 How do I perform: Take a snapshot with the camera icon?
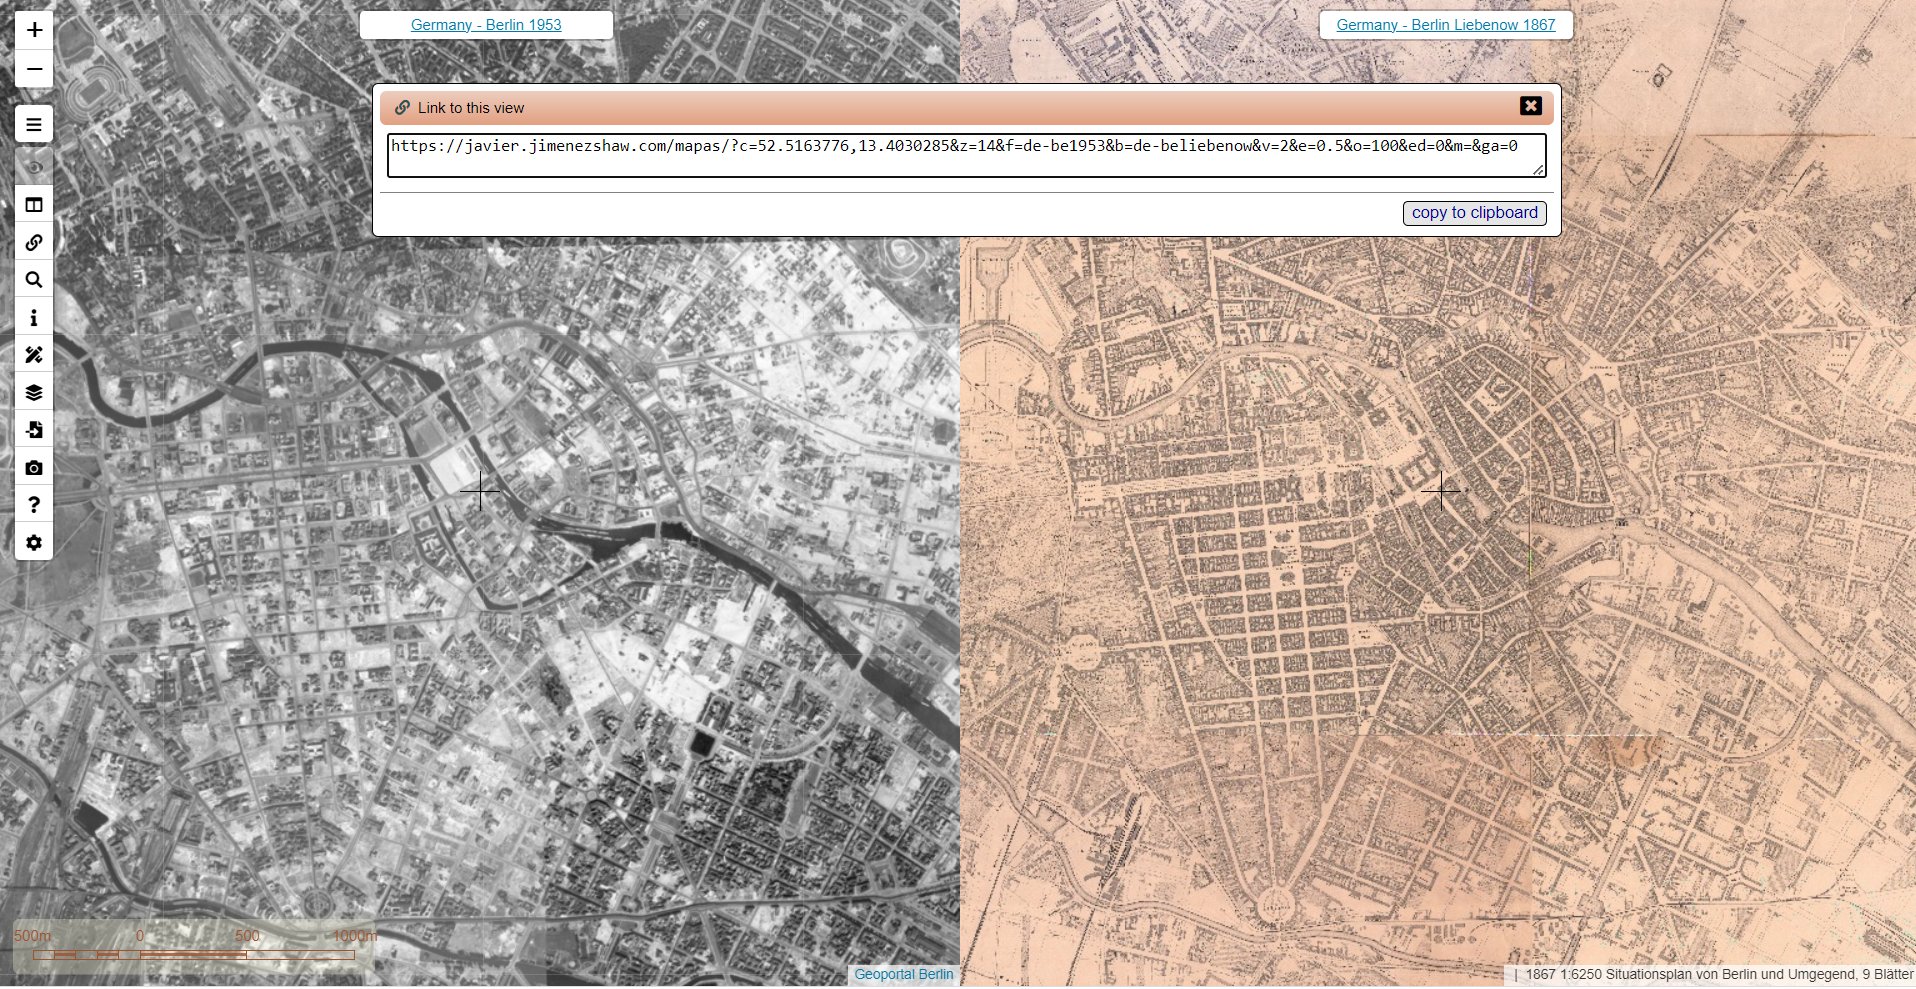34,468
